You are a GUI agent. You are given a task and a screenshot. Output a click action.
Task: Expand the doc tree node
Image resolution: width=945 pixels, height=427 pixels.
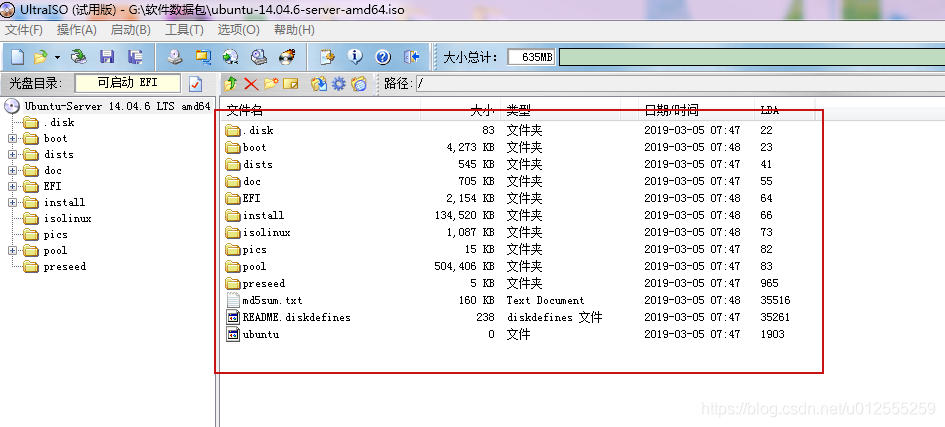[12, 170]
